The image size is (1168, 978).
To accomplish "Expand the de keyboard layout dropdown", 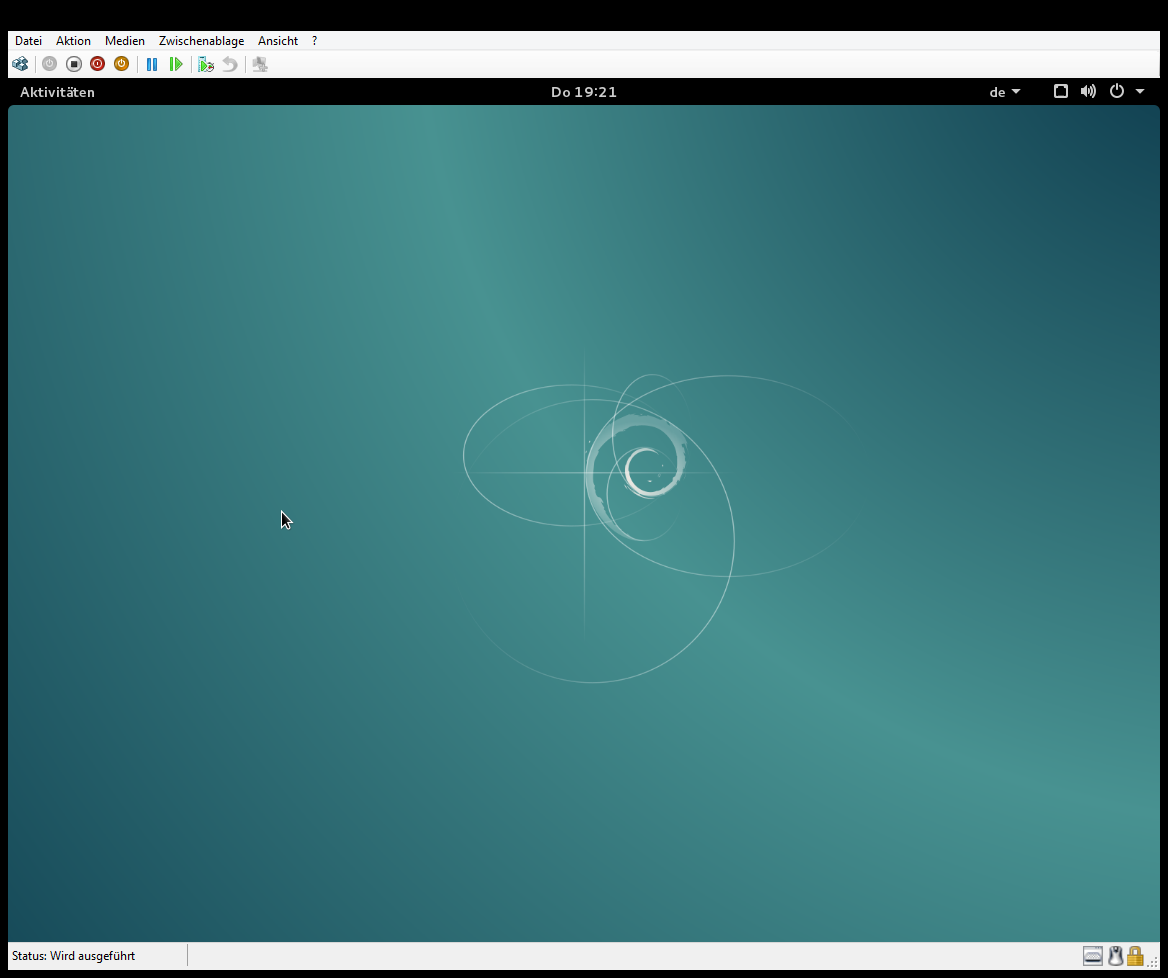I will pyautogui.click(x=1004, y=92).
